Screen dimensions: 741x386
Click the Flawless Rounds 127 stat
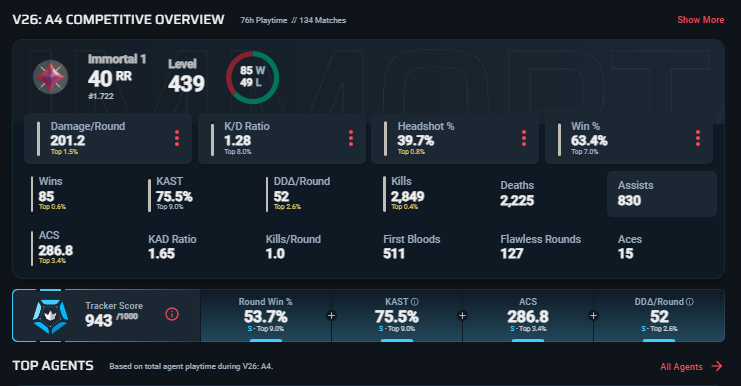click(x=541, y=247)
